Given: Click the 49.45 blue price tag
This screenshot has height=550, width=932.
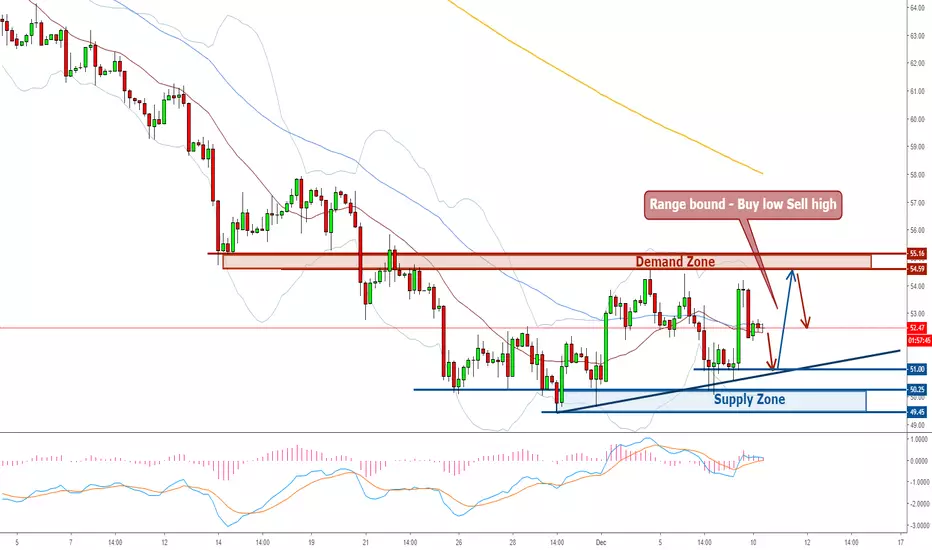Looking at the screenshot, I should 917,412.
